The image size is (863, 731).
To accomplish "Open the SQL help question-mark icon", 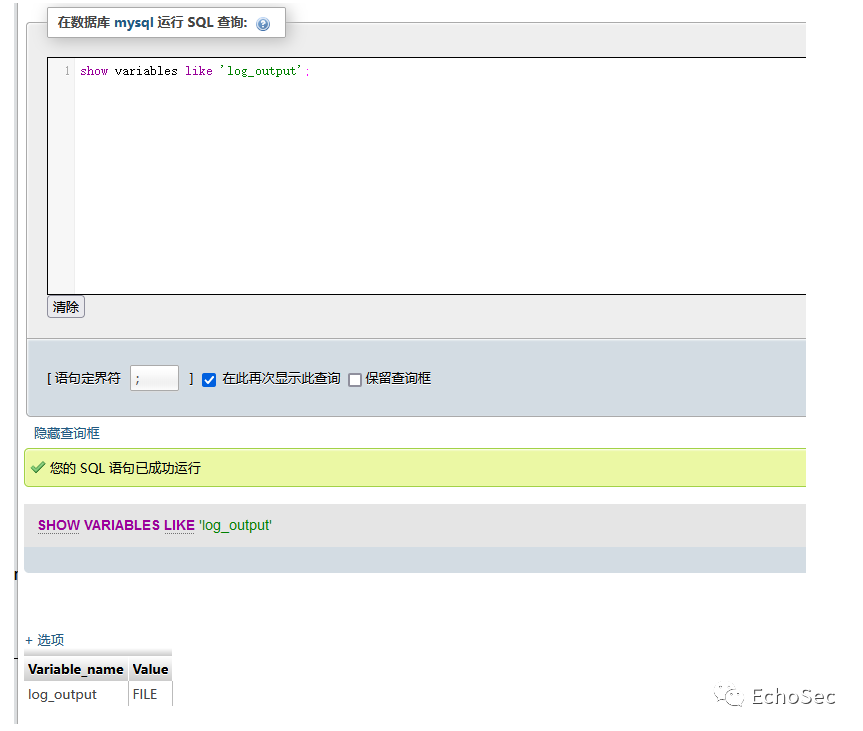I will click(x=263, y=24).
